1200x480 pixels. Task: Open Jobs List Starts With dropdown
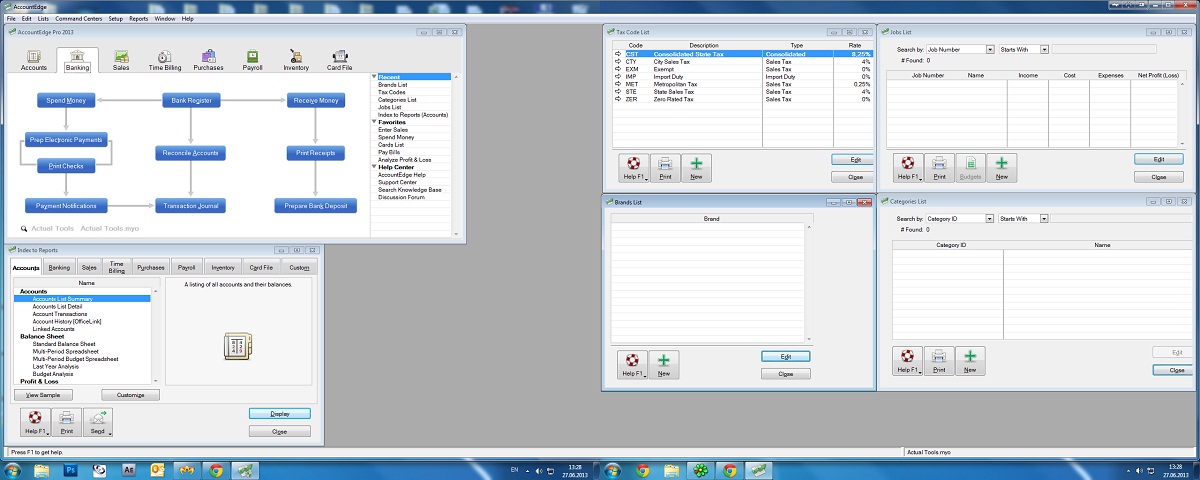(x=1044, y=49)
